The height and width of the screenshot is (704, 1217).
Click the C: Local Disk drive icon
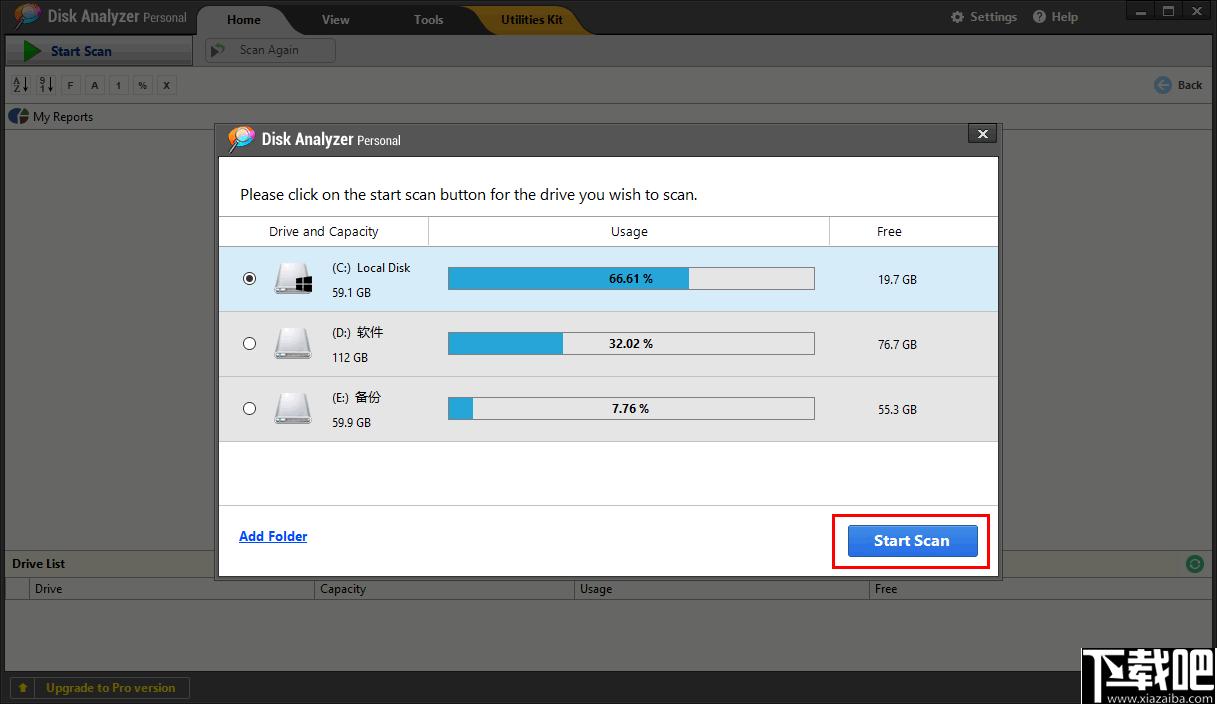pyautogui.click(x=293, y=278)
